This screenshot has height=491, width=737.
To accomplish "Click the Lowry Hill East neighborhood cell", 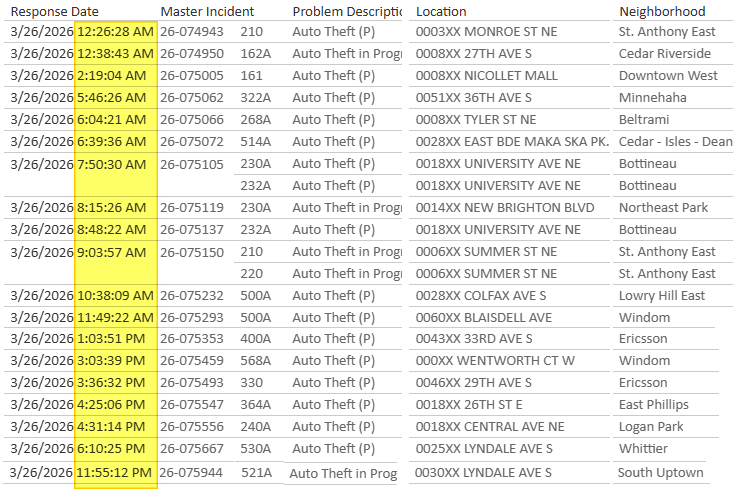I will 662,296.
